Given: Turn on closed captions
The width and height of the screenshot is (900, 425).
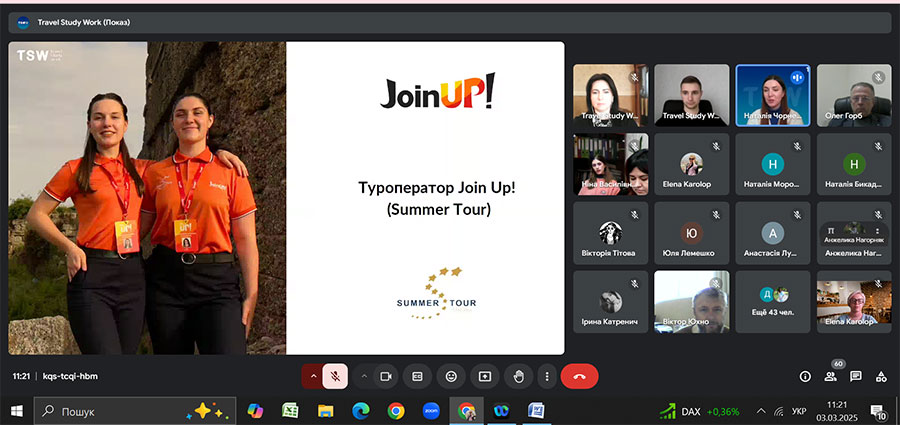Looking at the screenshot, I should (x=417, y=377).
